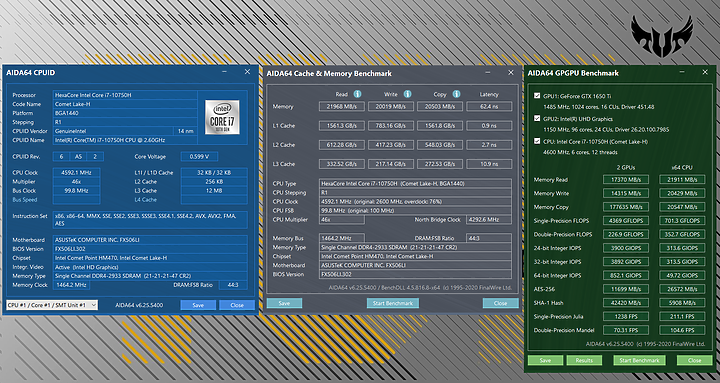Click the Instruction Set list box
This screenshot has width=720, height=383.
tap(150, 220)
